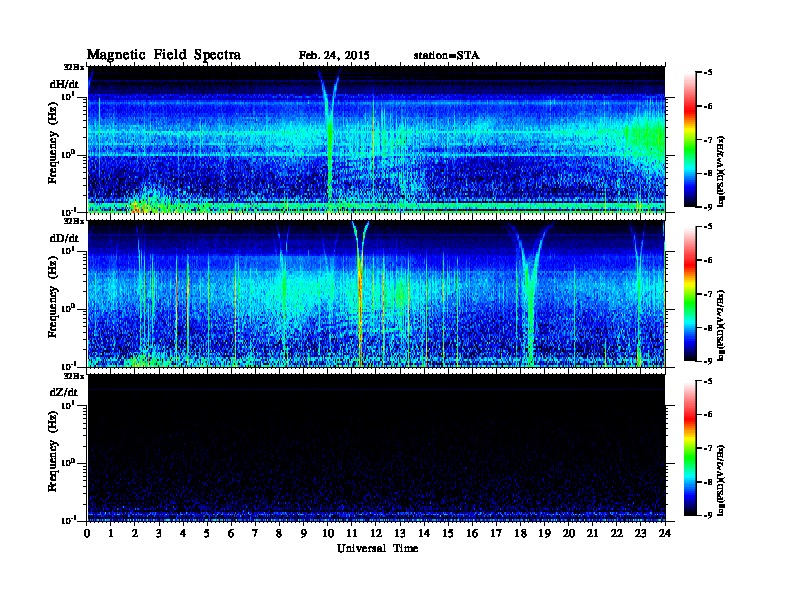The width and height of the screenshot is (792, 612).
Task: Click the "Magnetic Field Spectra" title
Action: click(x=164, y=55)
